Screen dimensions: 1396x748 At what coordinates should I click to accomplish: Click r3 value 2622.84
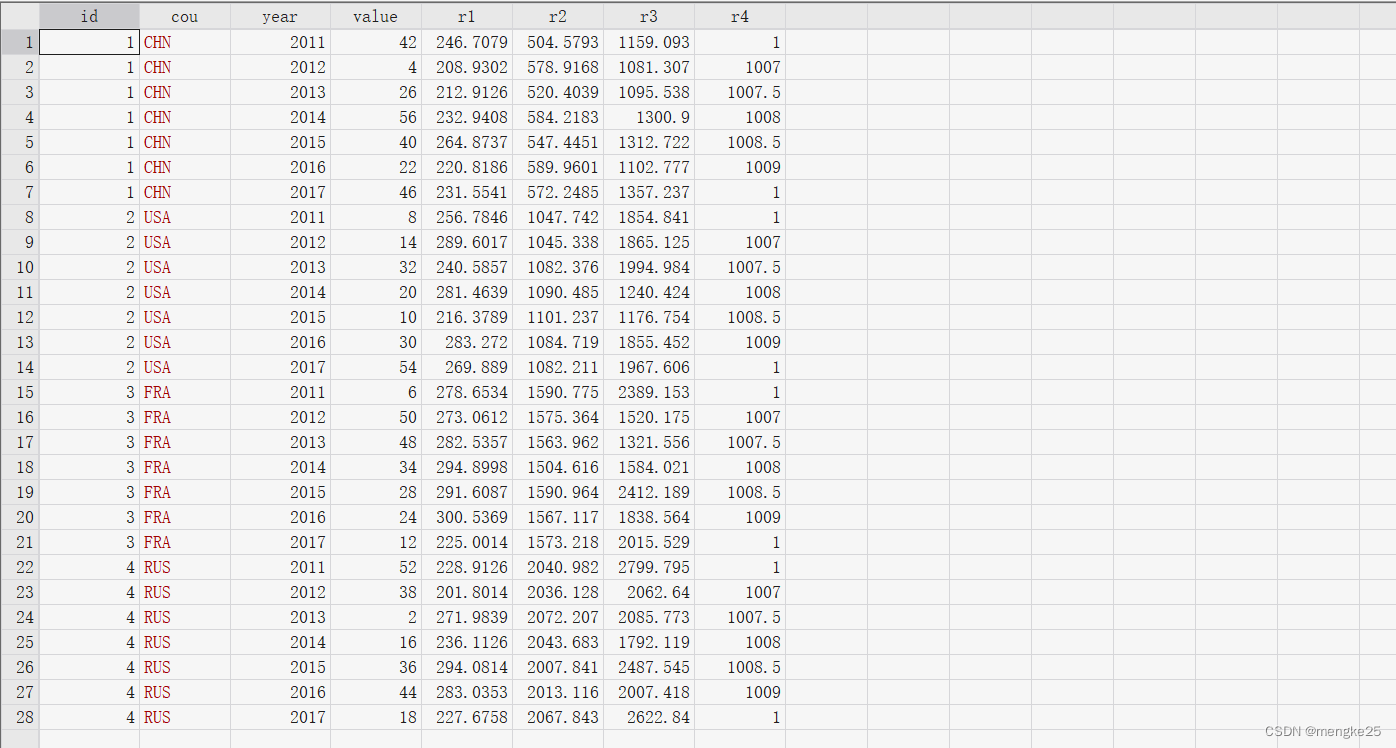(x=649, y=717)
